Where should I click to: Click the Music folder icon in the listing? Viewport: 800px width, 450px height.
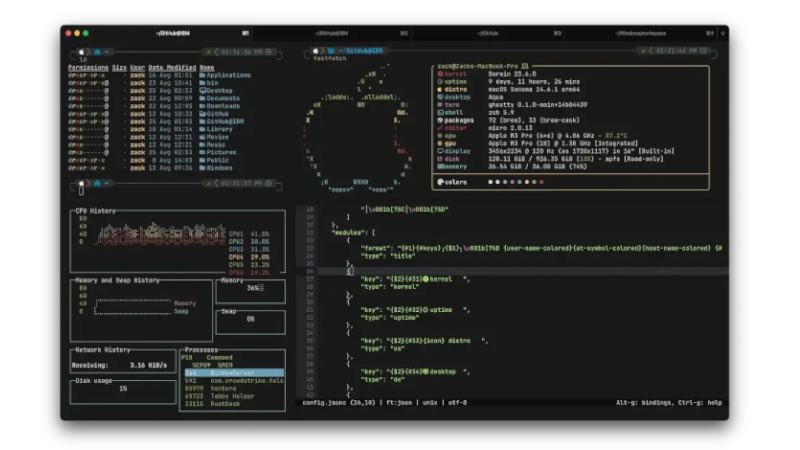pyautogui.click(x=203, y=144)
